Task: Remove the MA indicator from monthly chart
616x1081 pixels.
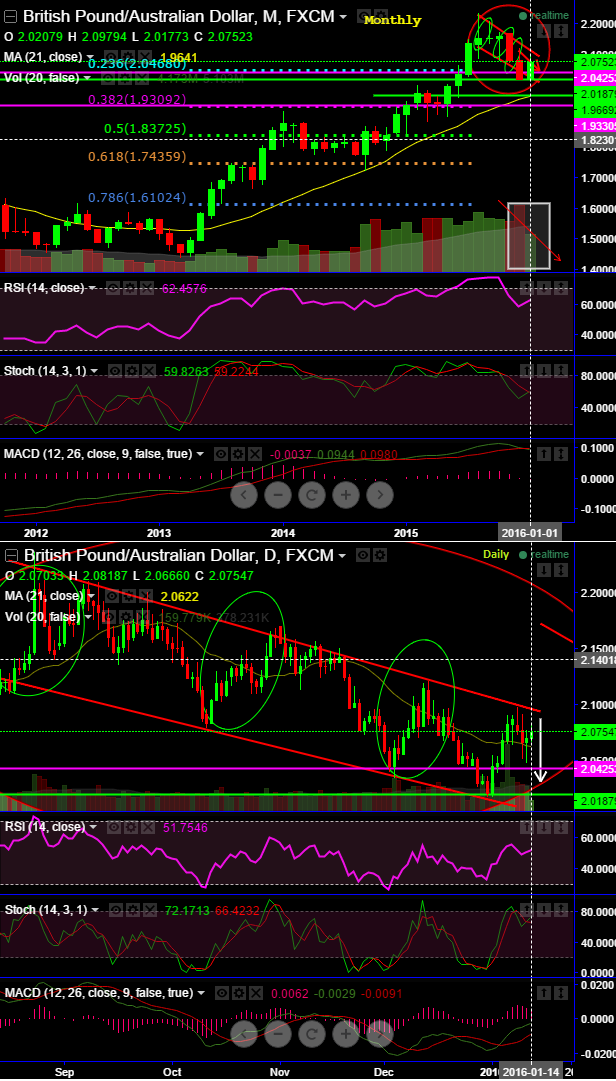Action: point(145,57)
